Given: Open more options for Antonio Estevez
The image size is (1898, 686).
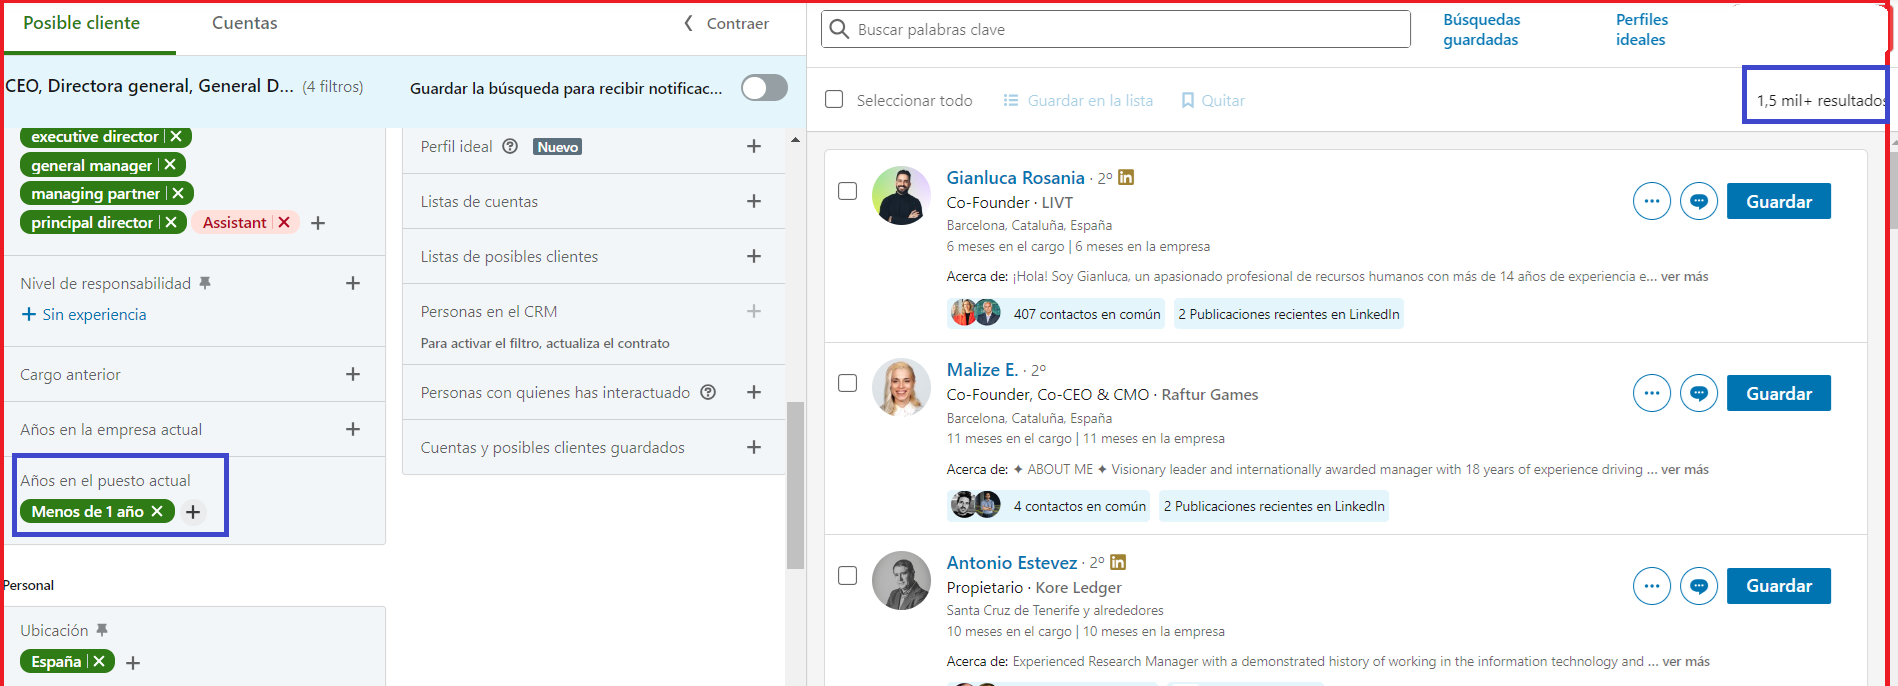Looking at the screenshot, I should [x=1652, y=586].
